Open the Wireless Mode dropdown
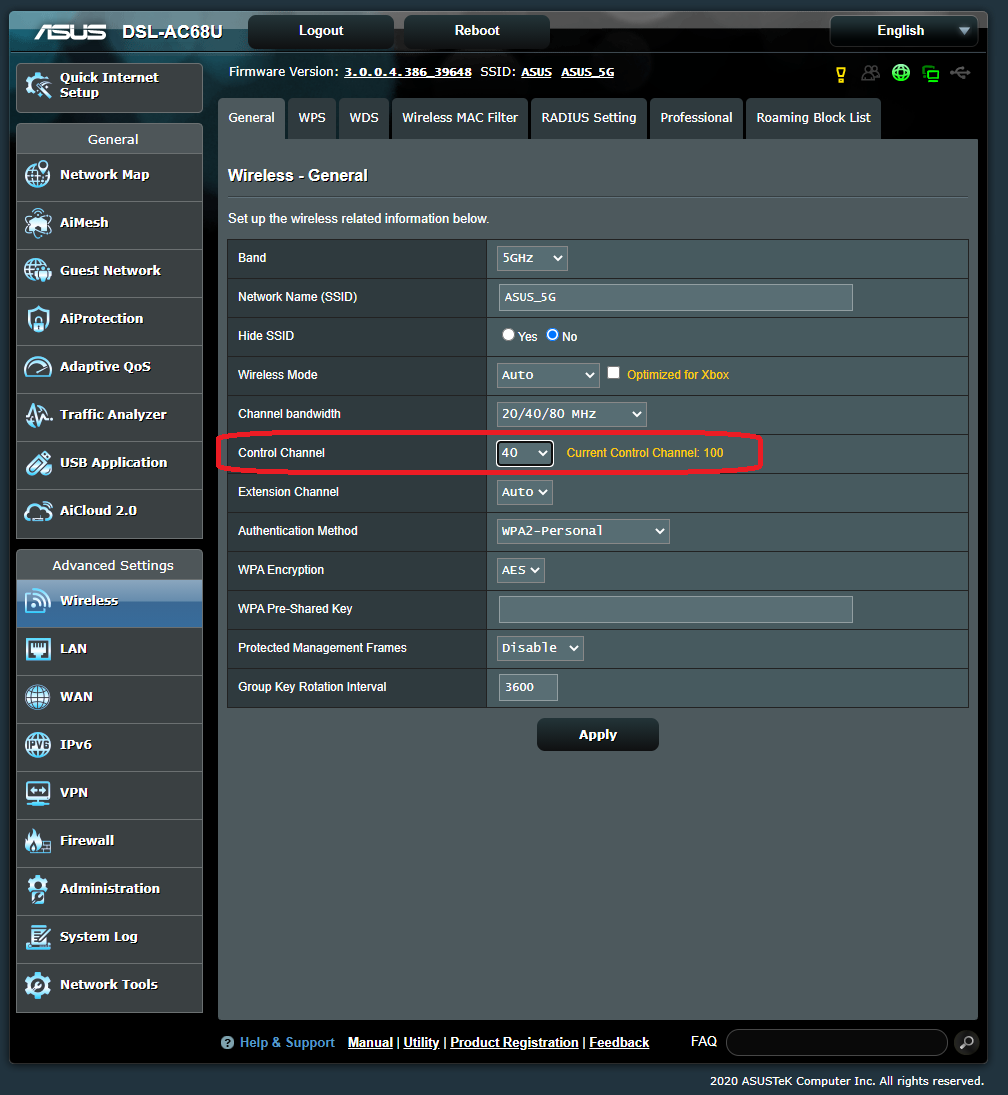The height and width of the screenshot is (1095, 1008). pyautogui.click(x=548, y=375)
